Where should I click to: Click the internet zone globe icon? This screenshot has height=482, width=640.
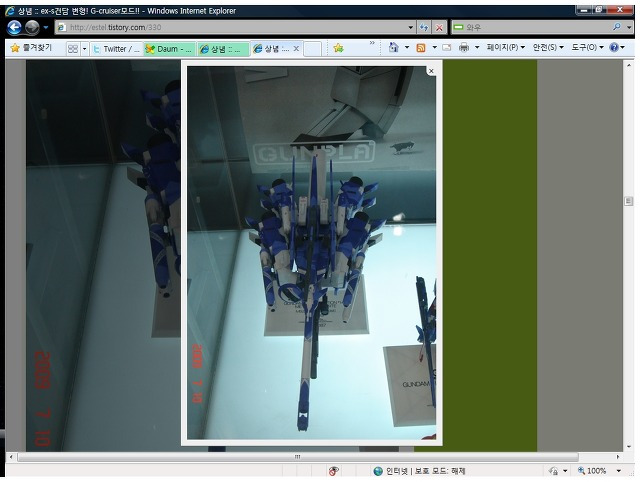(378, 471)
